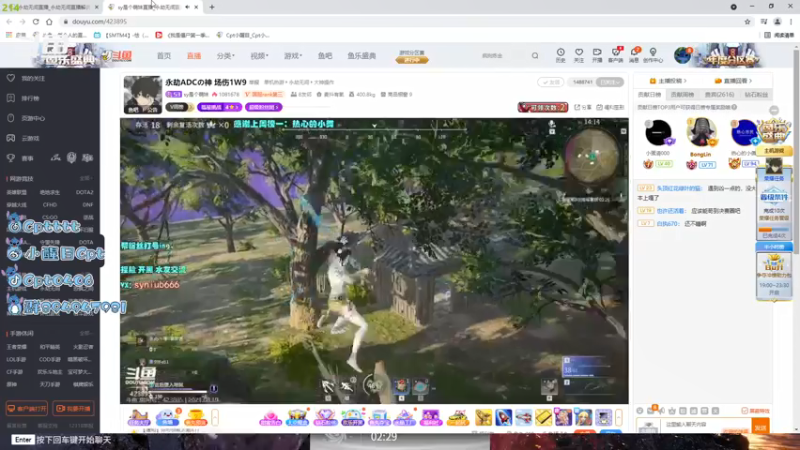
Task: Open the browser home page icon
Action: click(49, 21)
